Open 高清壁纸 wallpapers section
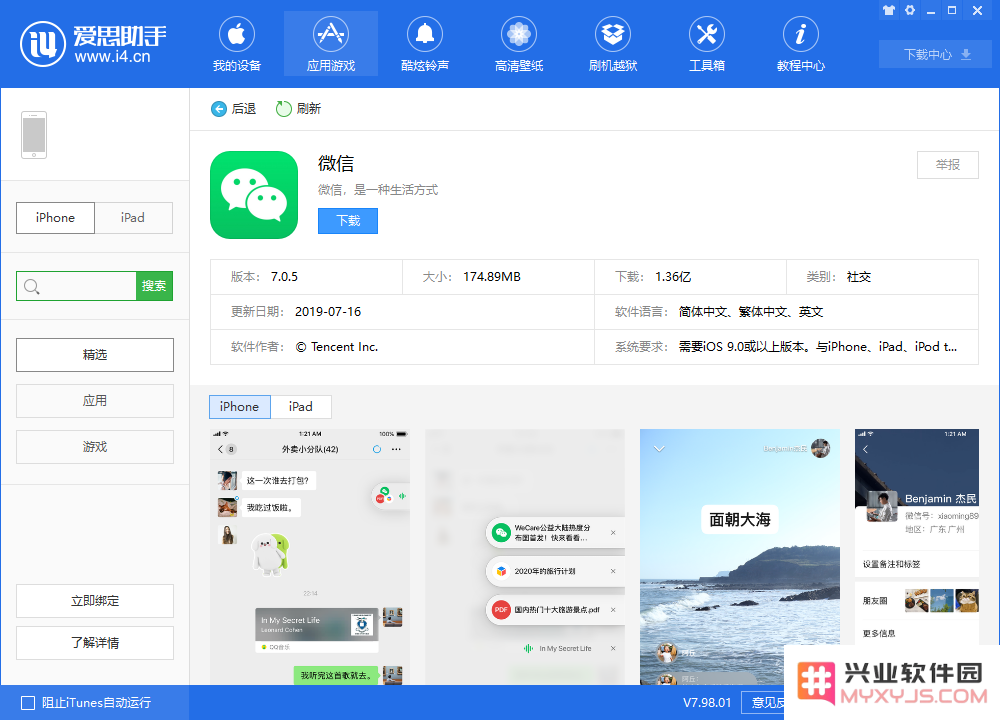Viewport: 1000px width, 720px height. coord(518,44)
